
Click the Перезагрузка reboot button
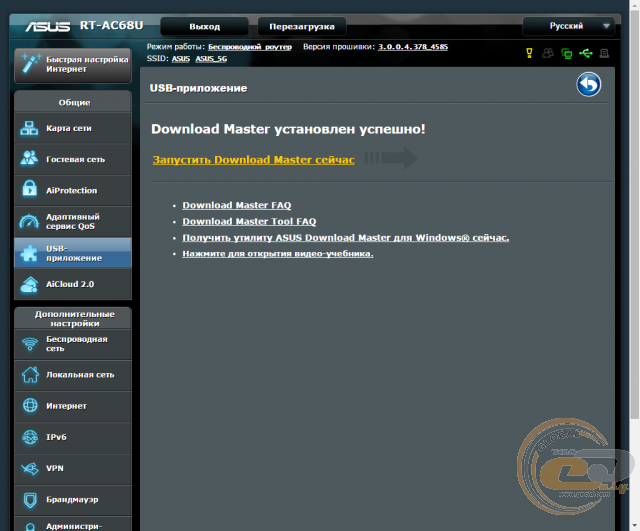(302, 27)
